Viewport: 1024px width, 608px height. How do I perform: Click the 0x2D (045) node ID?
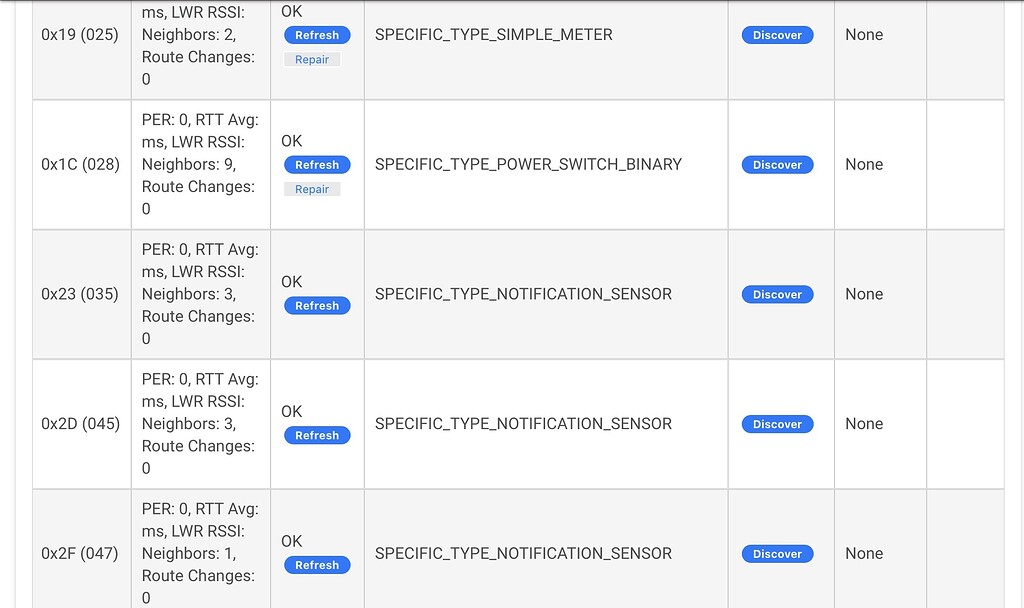click(80, 424)
